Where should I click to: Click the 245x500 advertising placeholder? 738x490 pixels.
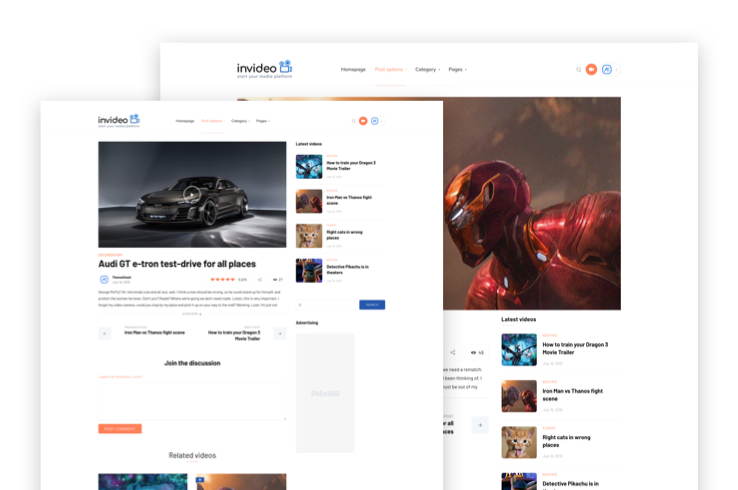tap(325, 393)
